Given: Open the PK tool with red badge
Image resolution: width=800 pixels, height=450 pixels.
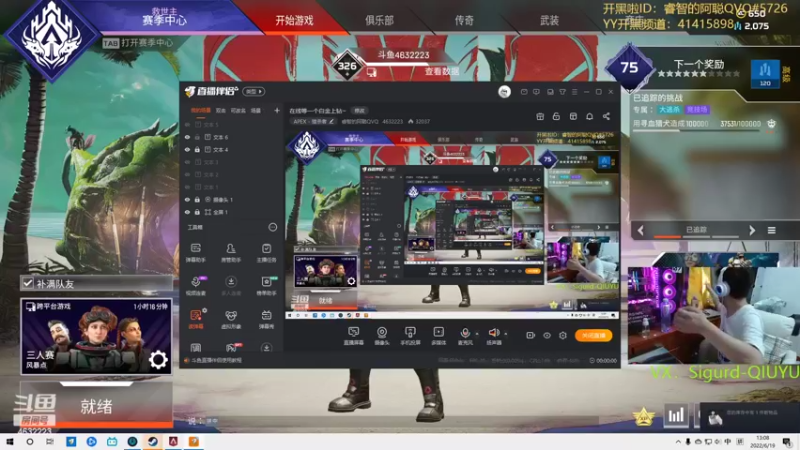Looking at the screenshot, I should [x=232, y=348].
